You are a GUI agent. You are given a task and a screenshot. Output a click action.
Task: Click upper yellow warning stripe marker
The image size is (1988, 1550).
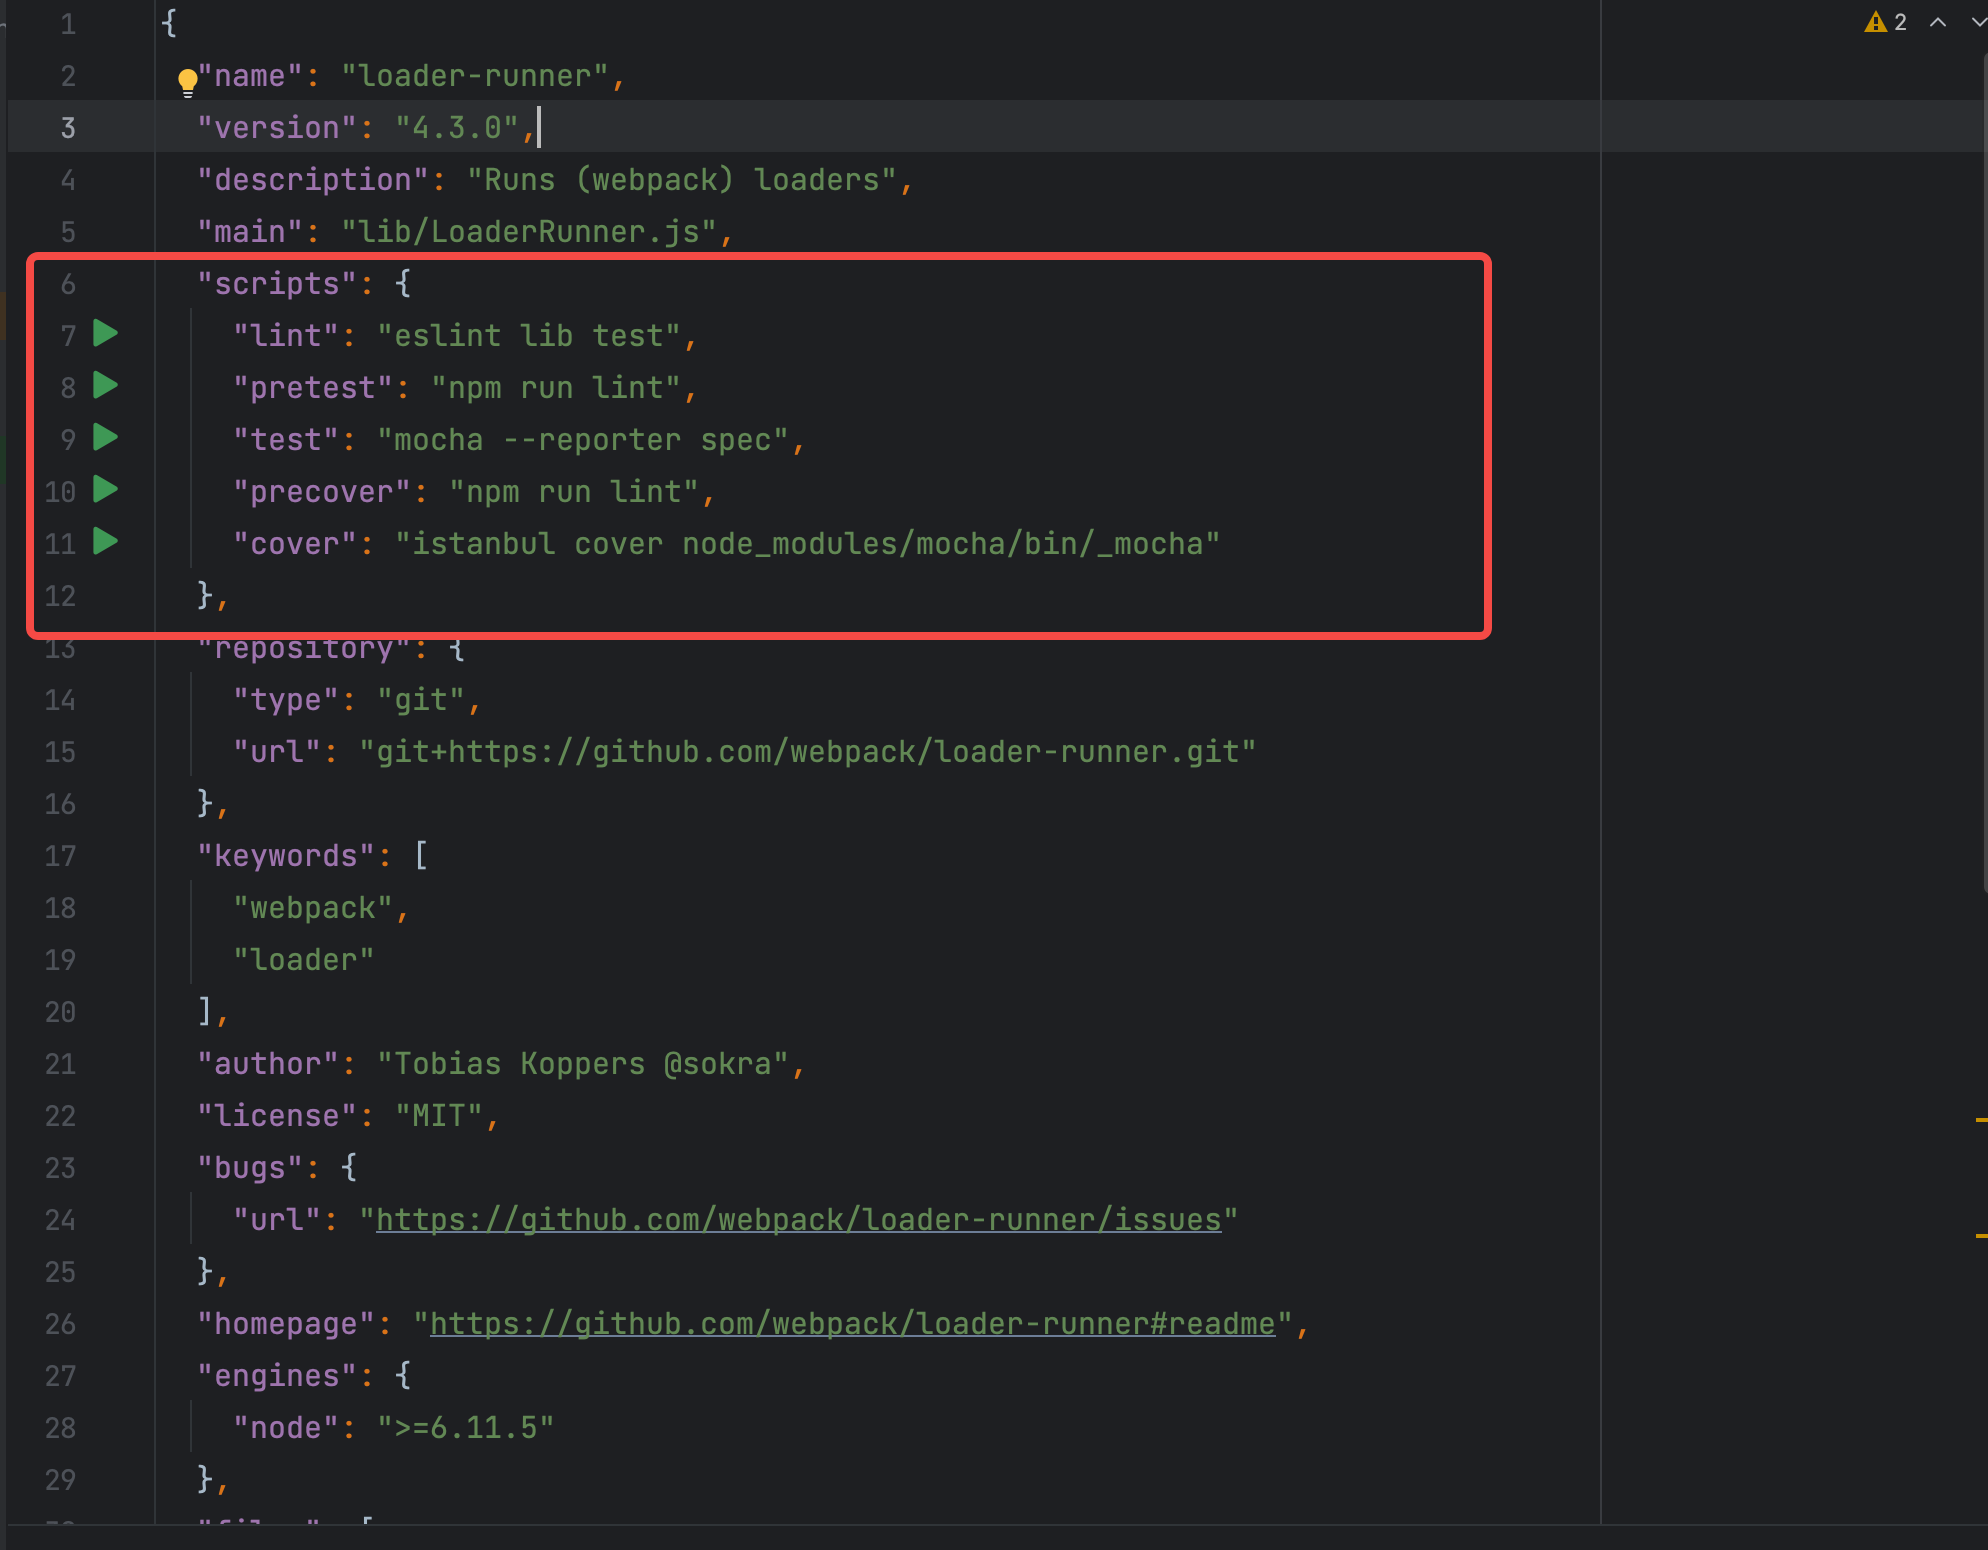pyautogui.click(x=1981, y=1120)
